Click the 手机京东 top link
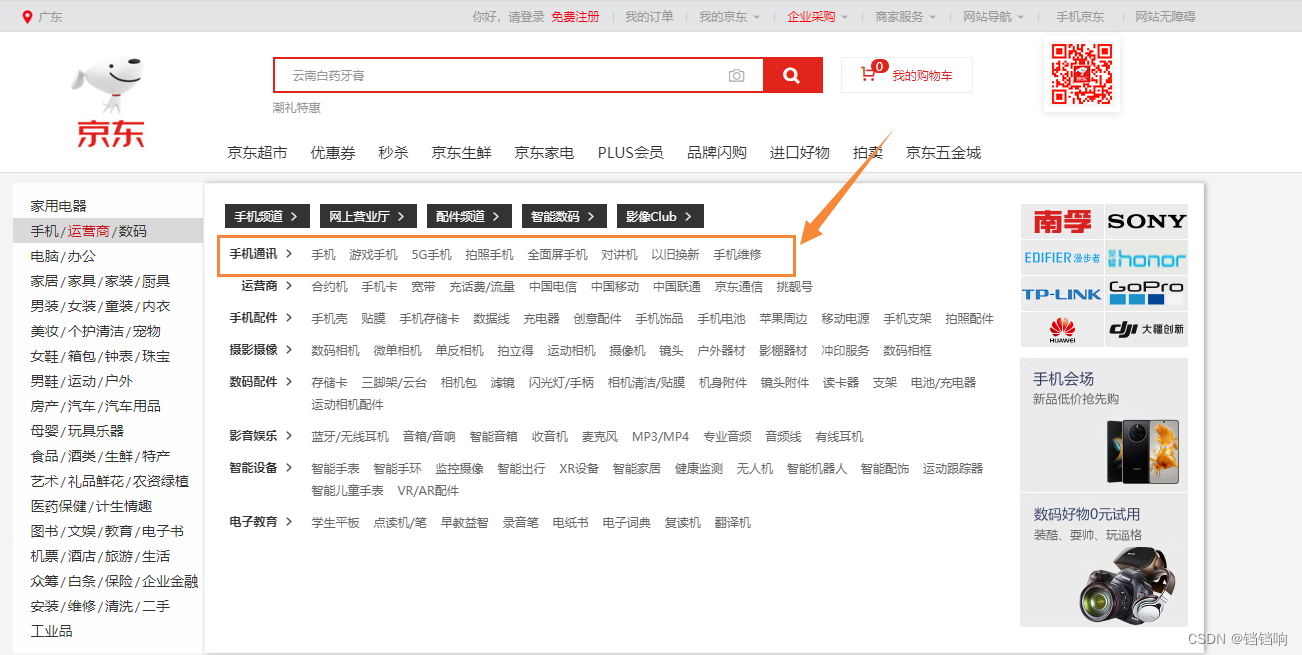Image resolution: width=1302 pixels, height=655 pixels. 1080,17
